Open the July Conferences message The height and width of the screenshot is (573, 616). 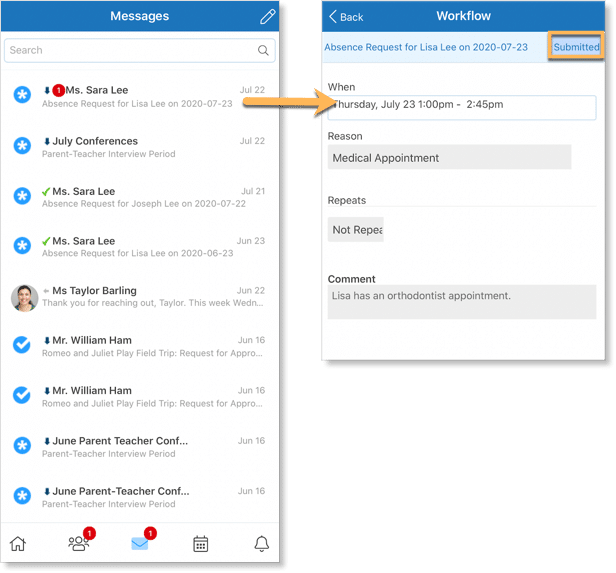click(150, 147)
